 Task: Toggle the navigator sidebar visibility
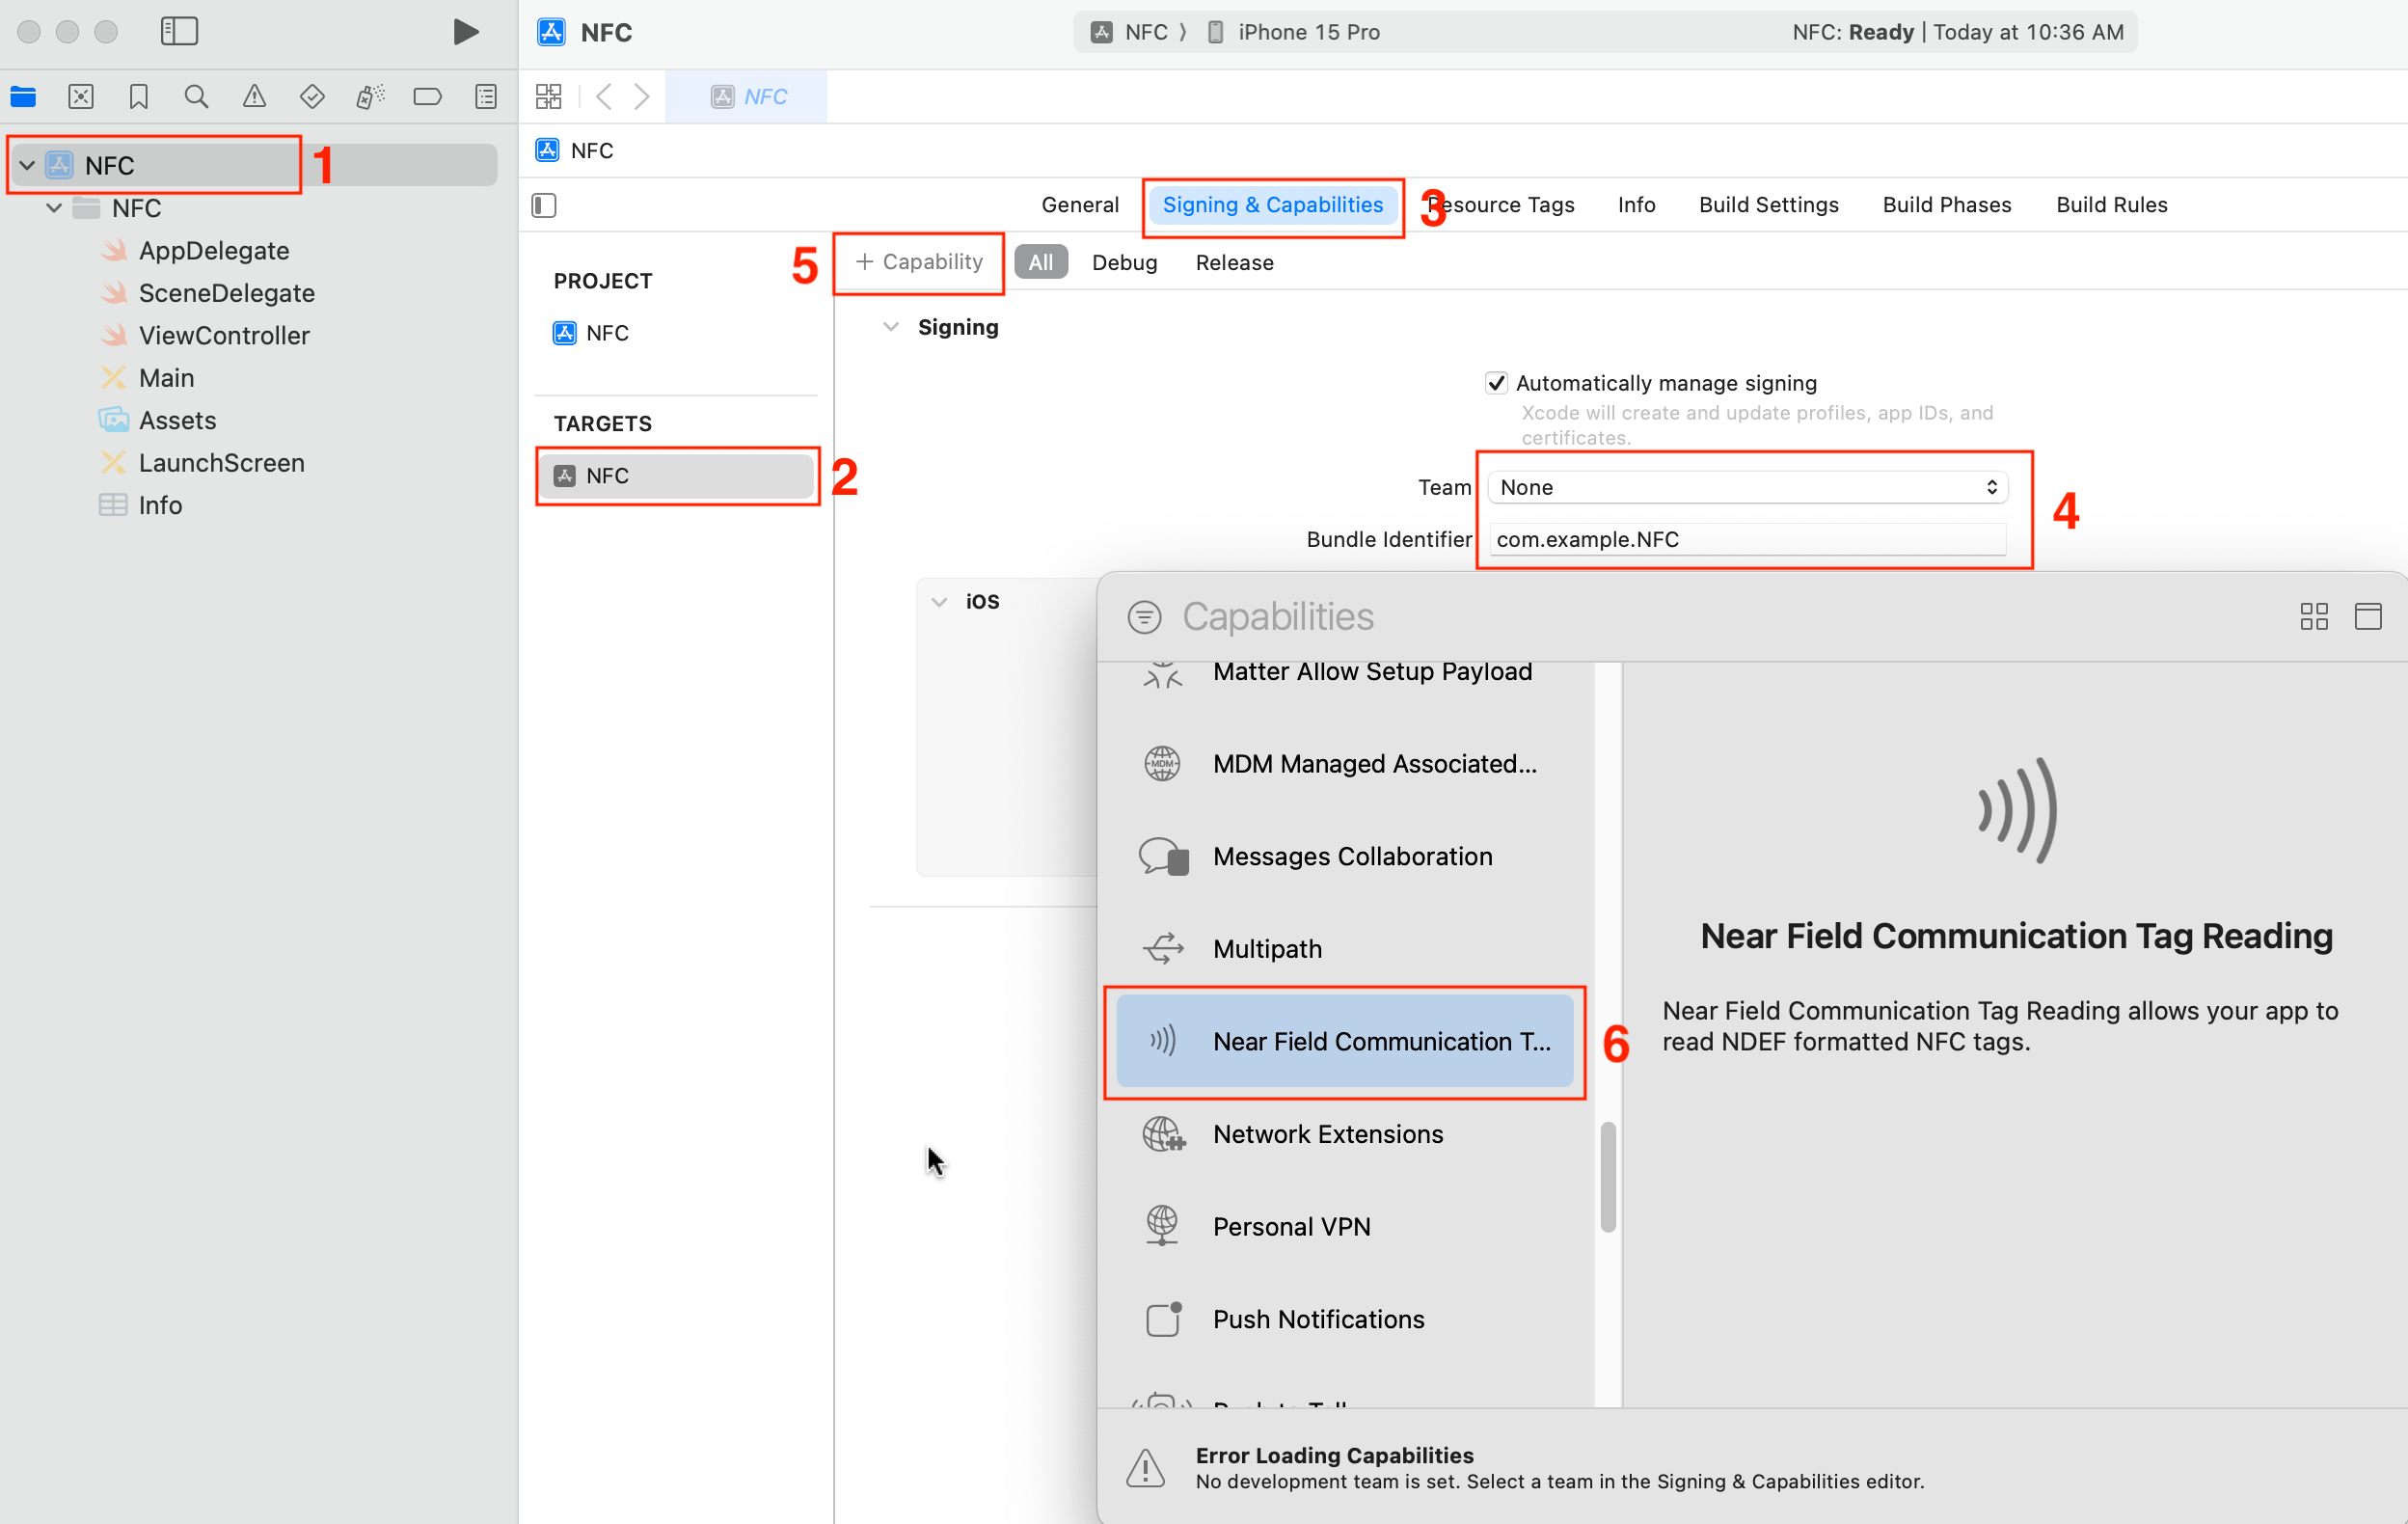tap(180, 32)
